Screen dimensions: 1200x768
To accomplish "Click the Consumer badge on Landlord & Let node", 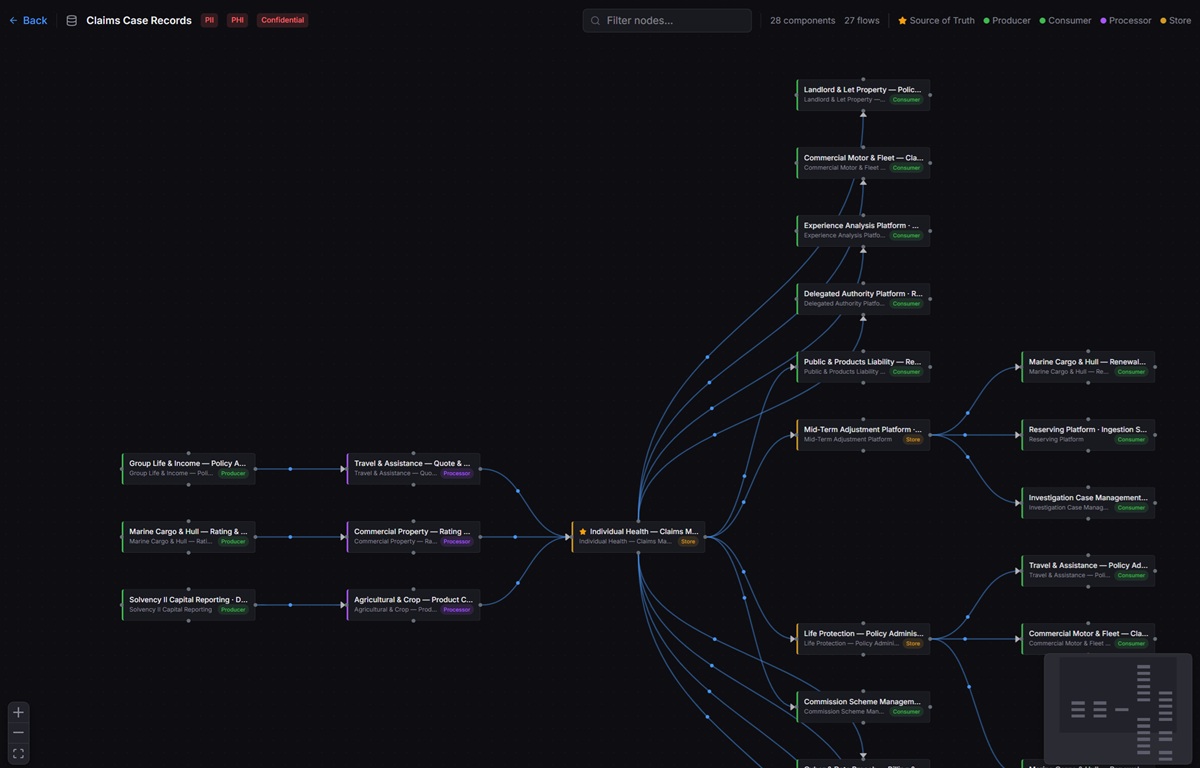I will click(x=906, y=99).
